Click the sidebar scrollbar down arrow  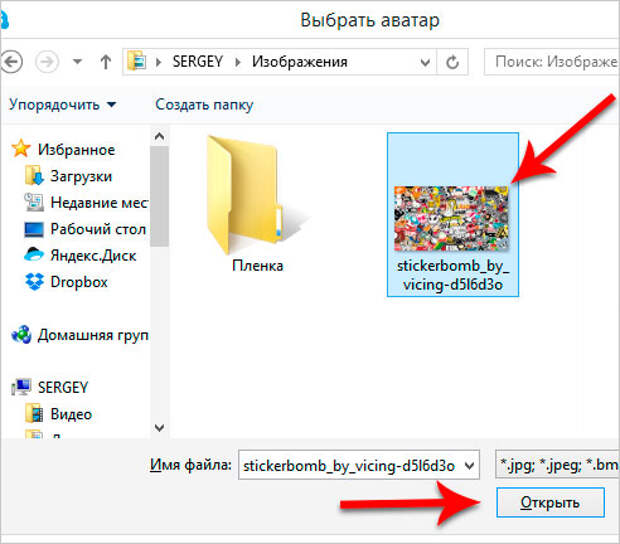(x=159, y=428)
